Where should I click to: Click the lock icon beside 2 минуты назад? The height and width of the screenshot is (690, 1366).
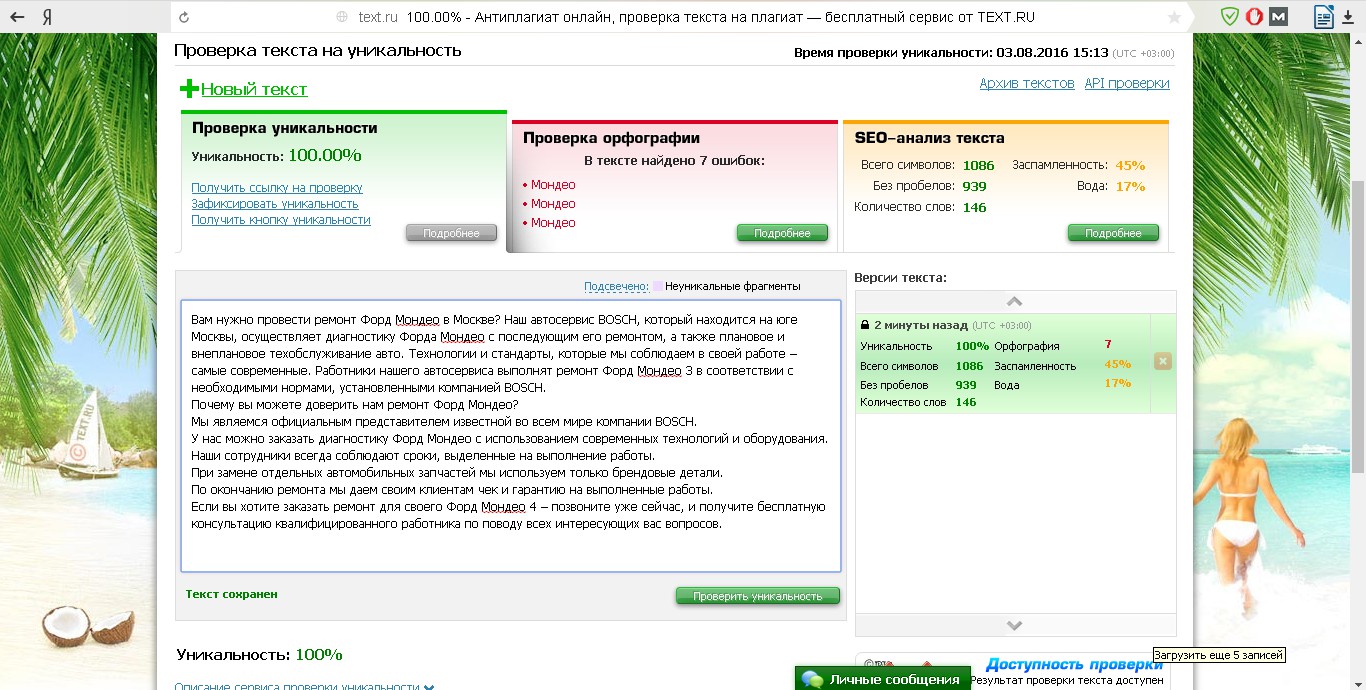(864, 325)
